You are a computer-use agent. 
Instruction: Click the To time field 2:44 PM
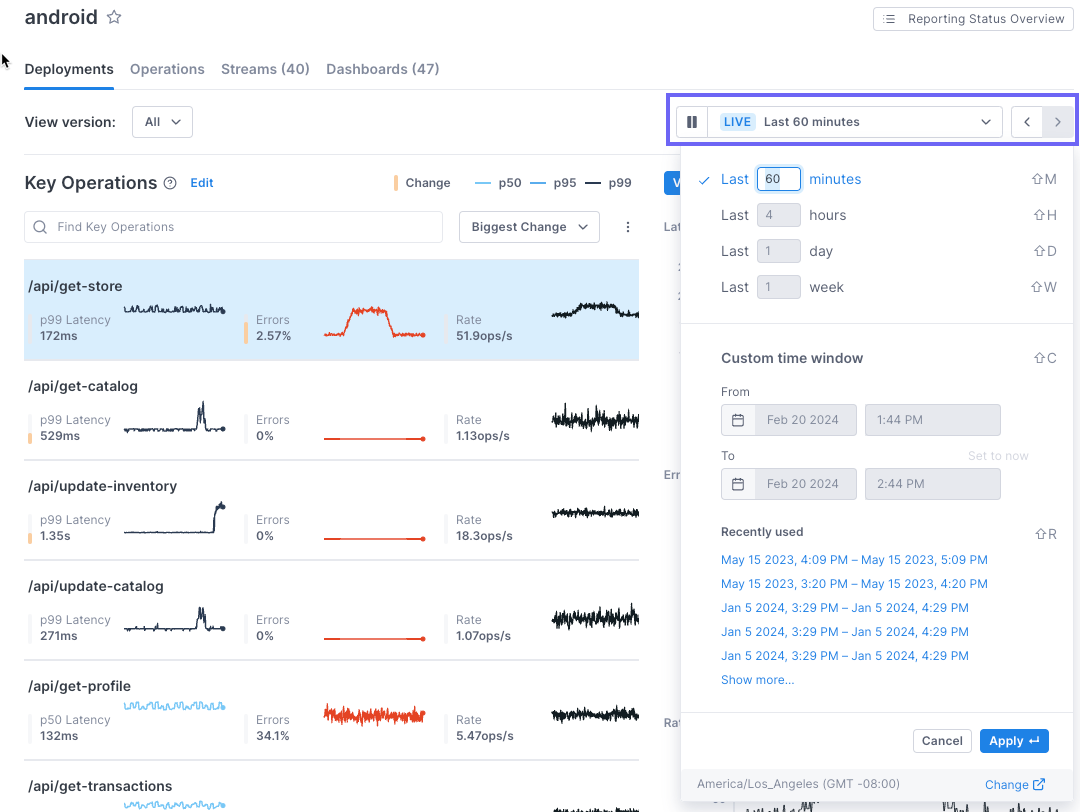point(933,484)
